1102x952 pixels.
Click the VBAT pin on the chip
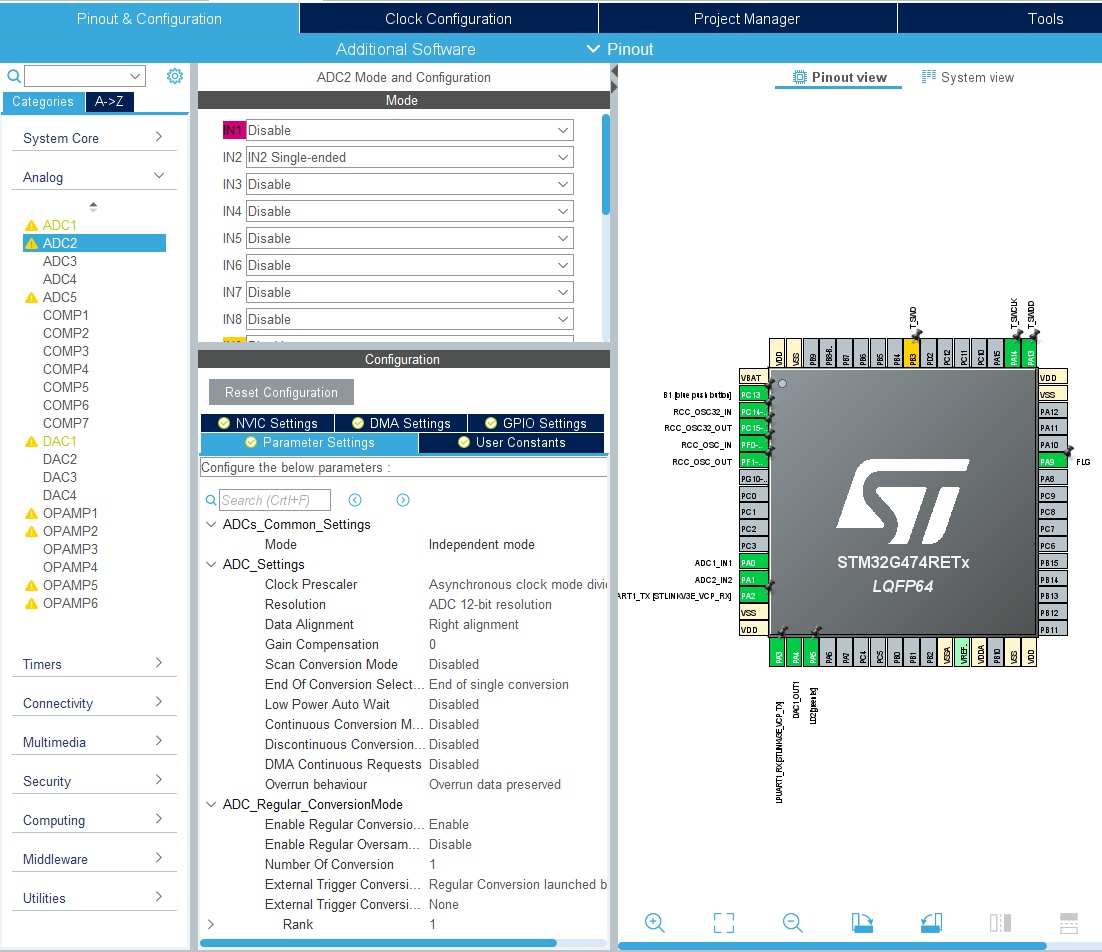(753, 377)
